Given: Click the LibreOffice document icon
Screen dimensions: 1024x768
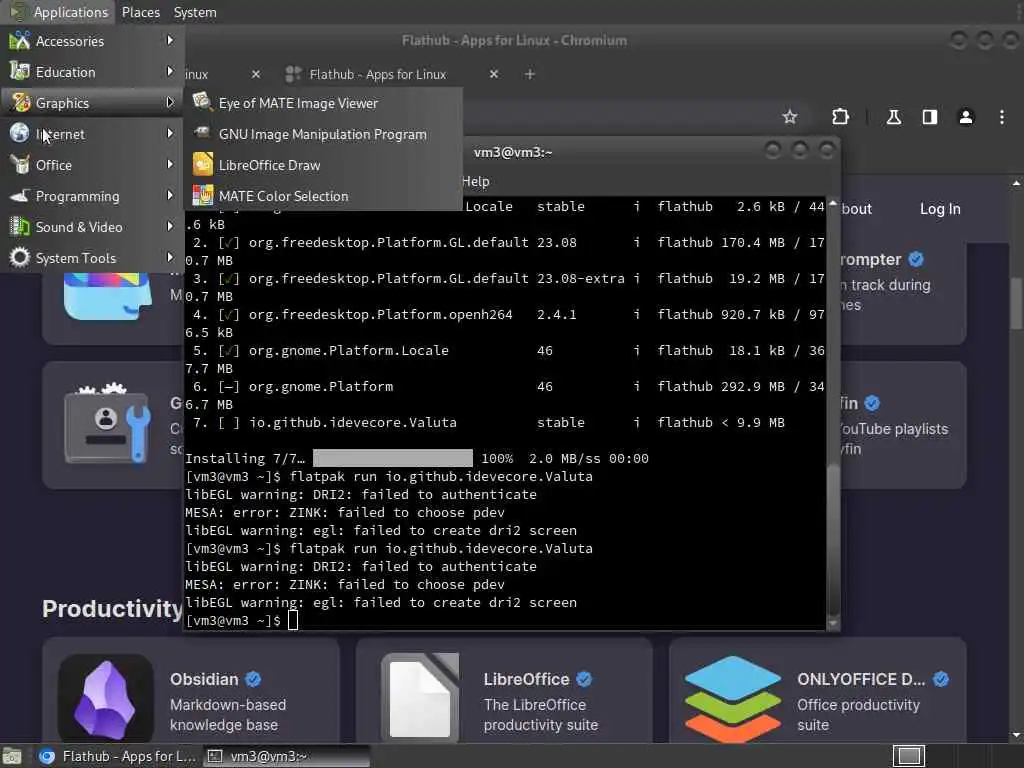Looking at the screenshot, I should click(420, 698).
